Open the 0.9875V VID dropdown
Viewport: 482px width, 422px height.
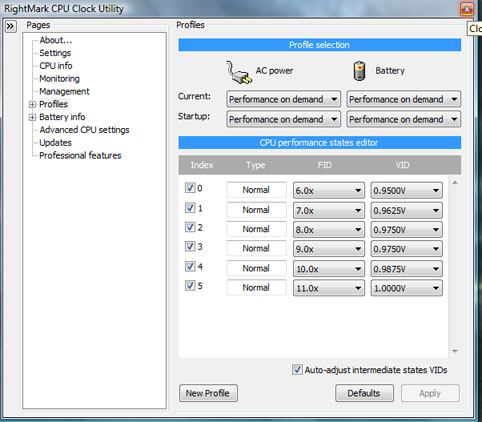click(x=407, y=269)
